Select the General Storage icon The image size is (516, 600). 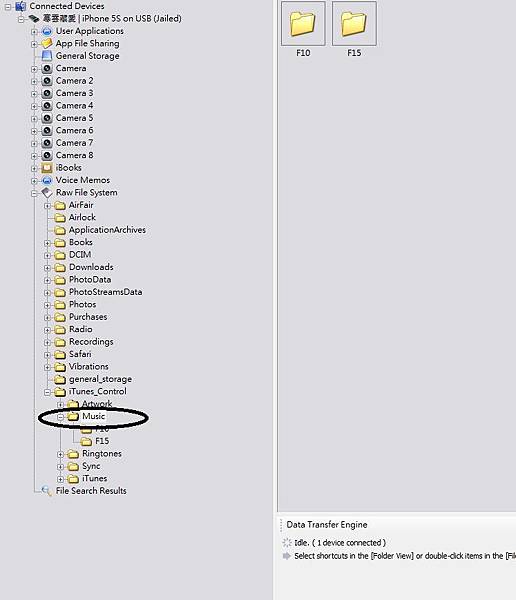click(47, 56)
